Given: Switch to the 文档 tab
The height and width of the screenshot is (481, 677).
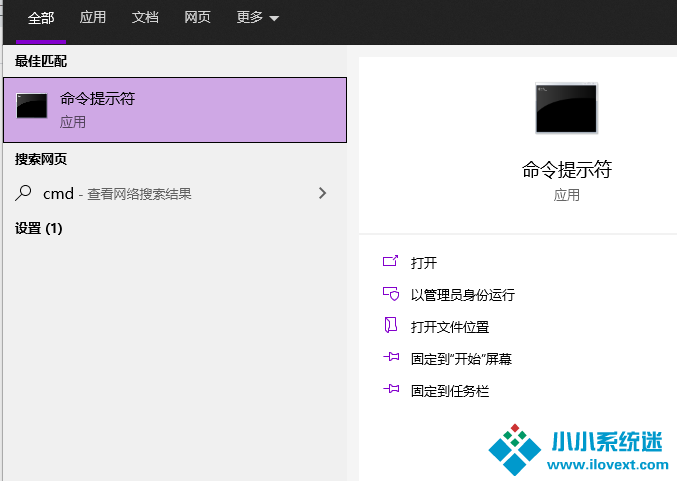Looking at the screenshot, I should 145,17.
